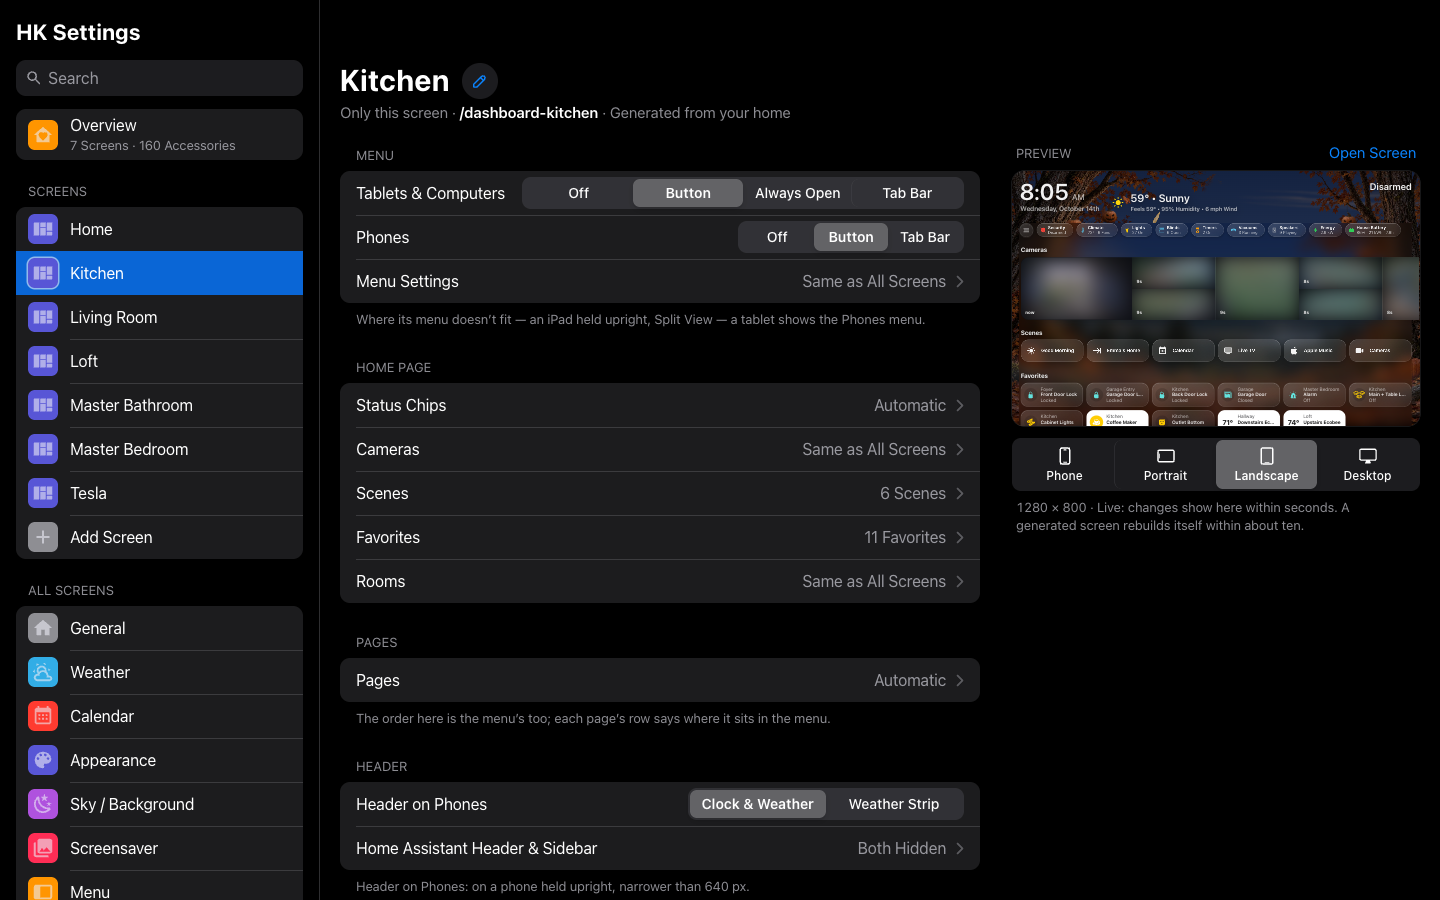Screen dimensions: 1440x900
Task: Open Scenes row showing 6 Scenes
Action: (660, 493)
